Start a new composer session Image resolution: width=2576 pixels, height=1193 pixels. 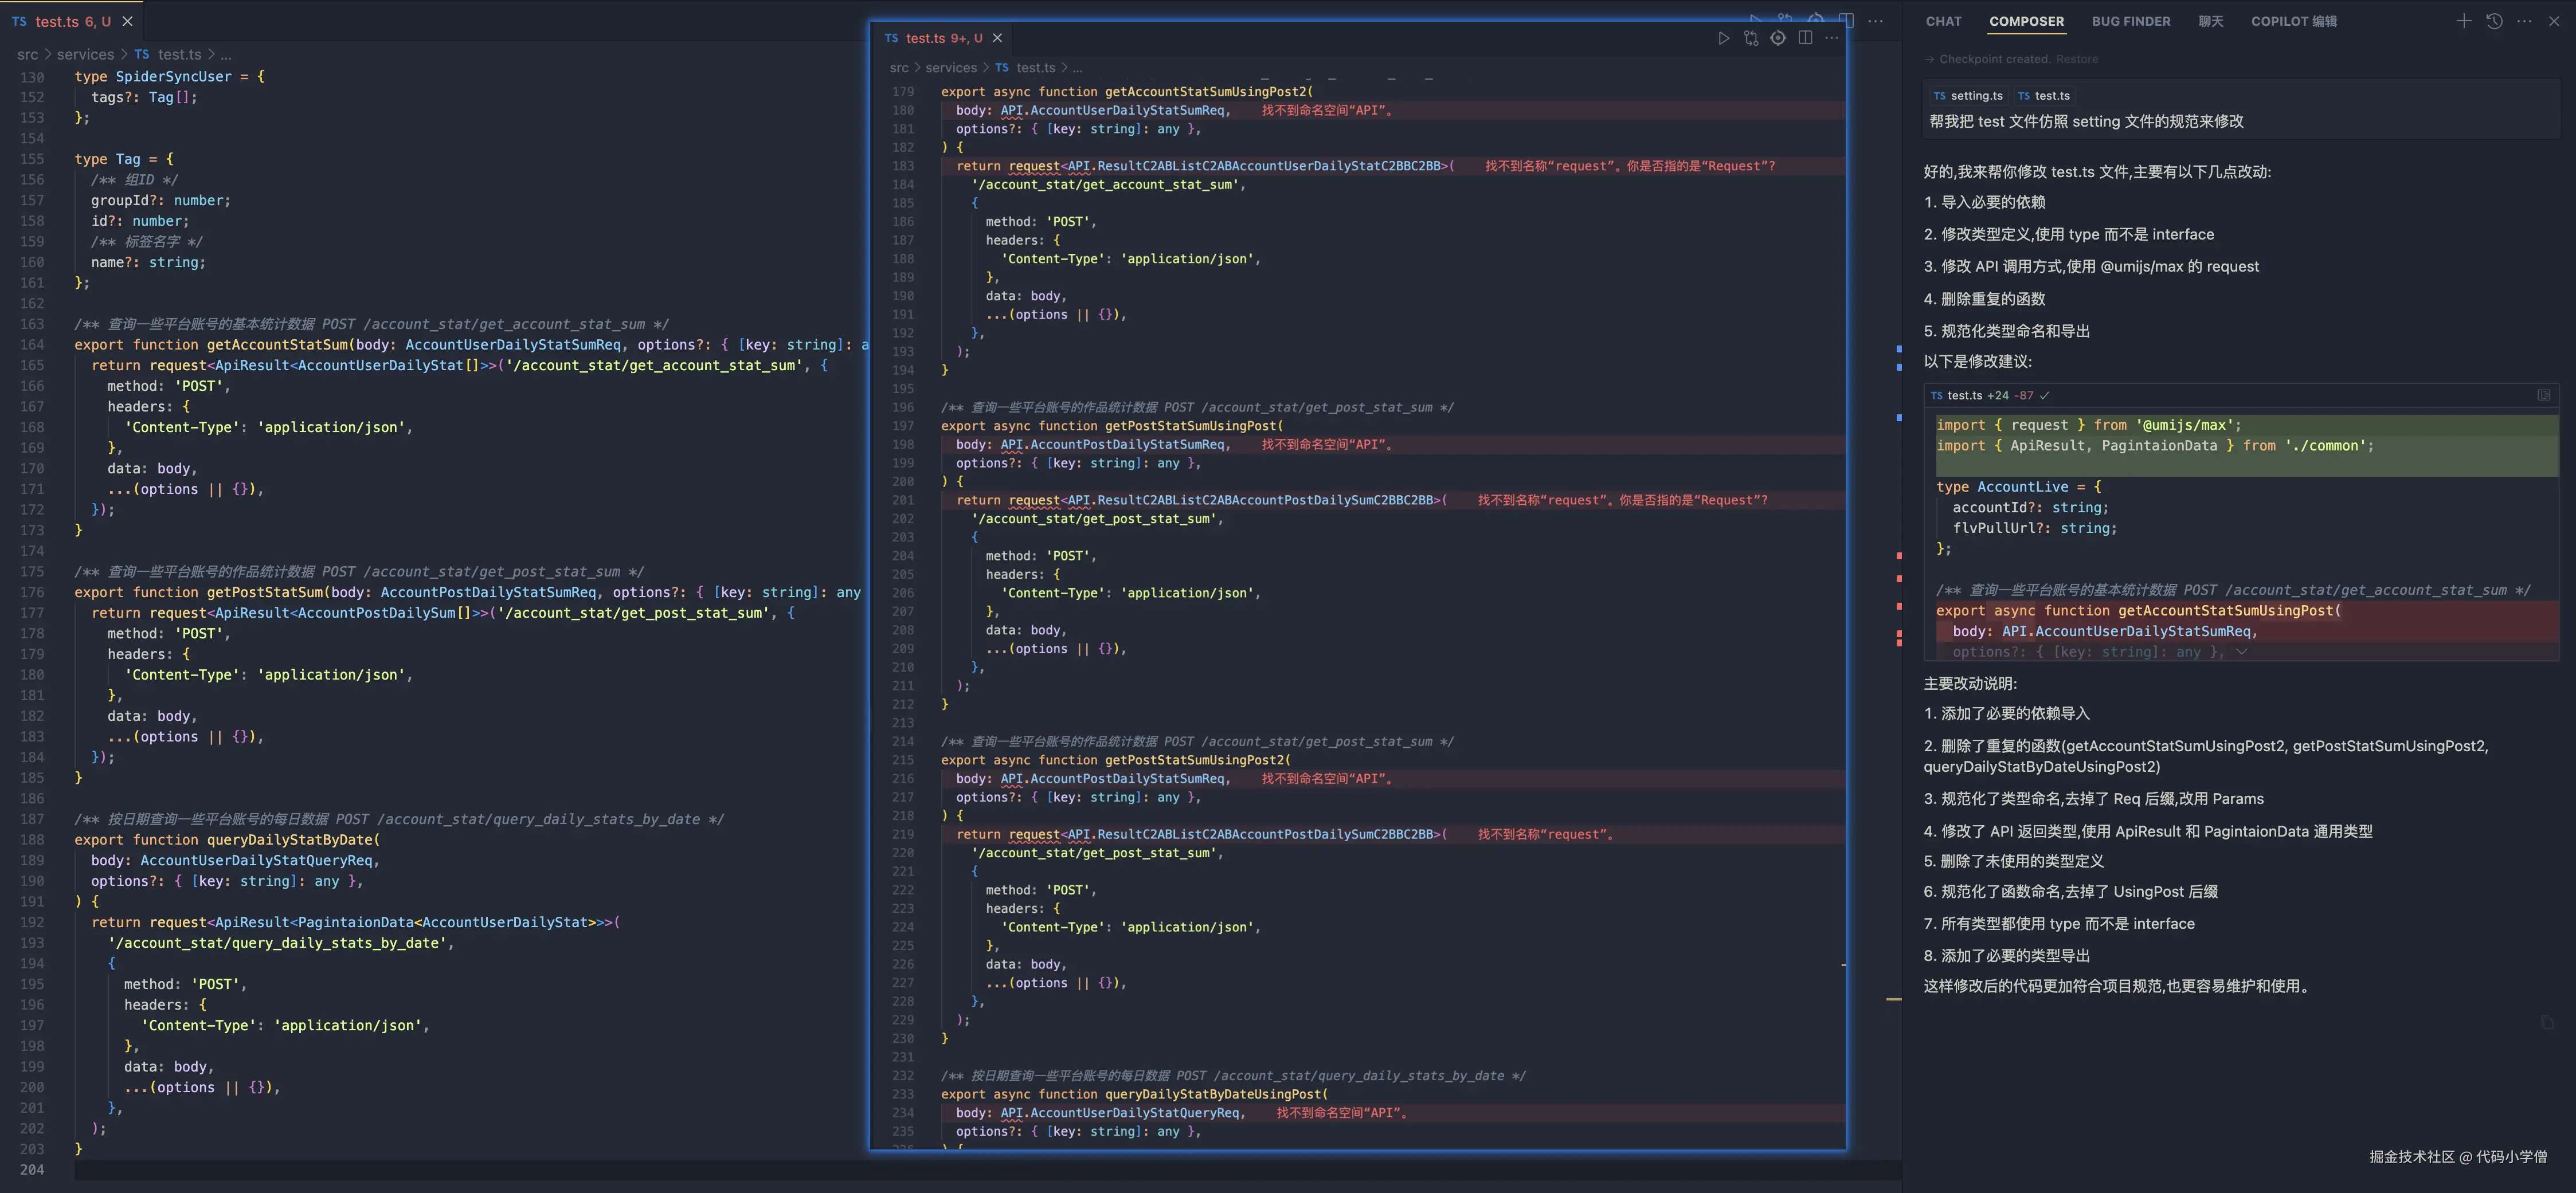pos(2463,21)
